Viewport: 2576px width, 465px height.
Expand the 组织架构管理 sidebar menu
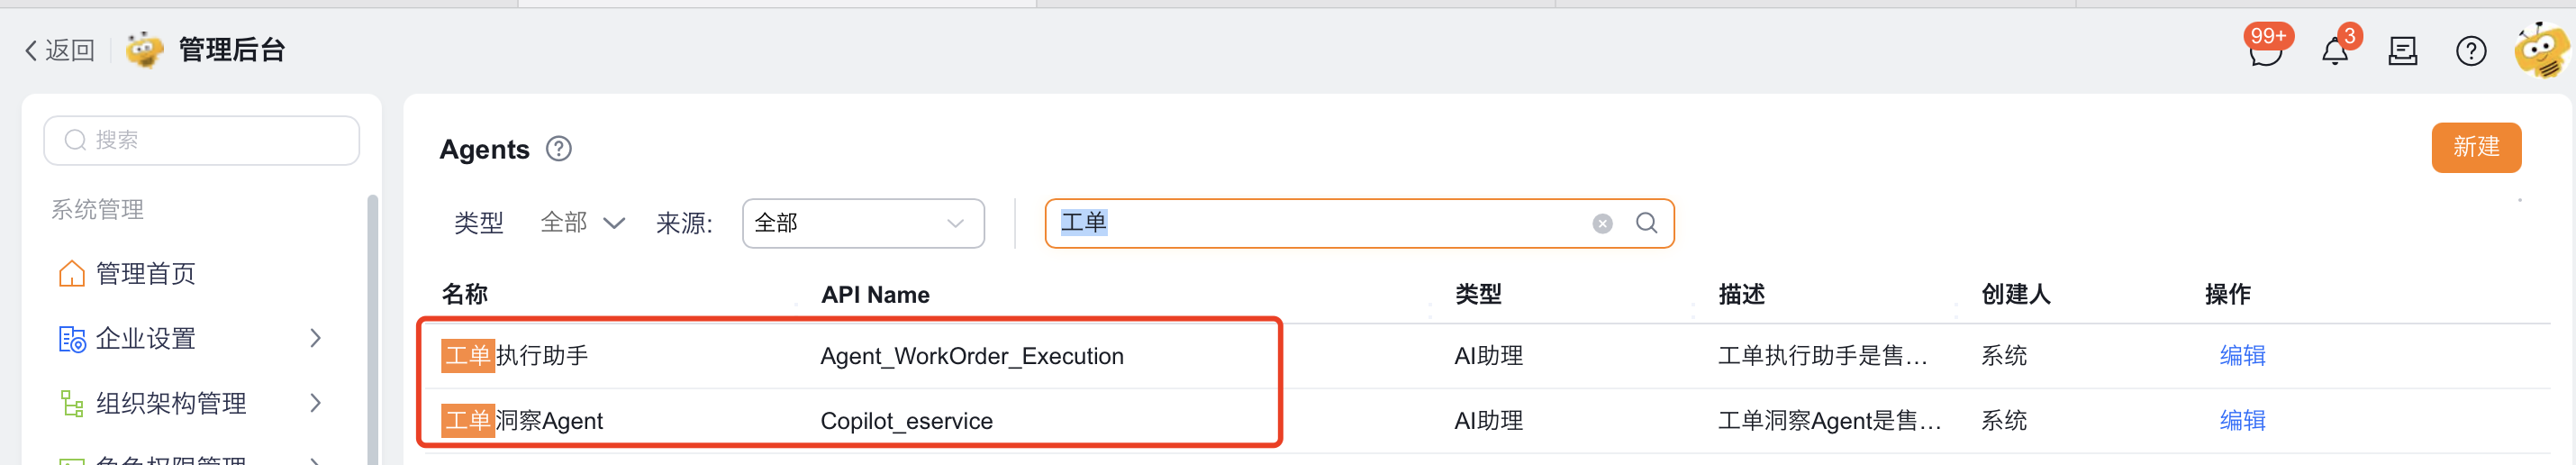click(x=190, y=403)
